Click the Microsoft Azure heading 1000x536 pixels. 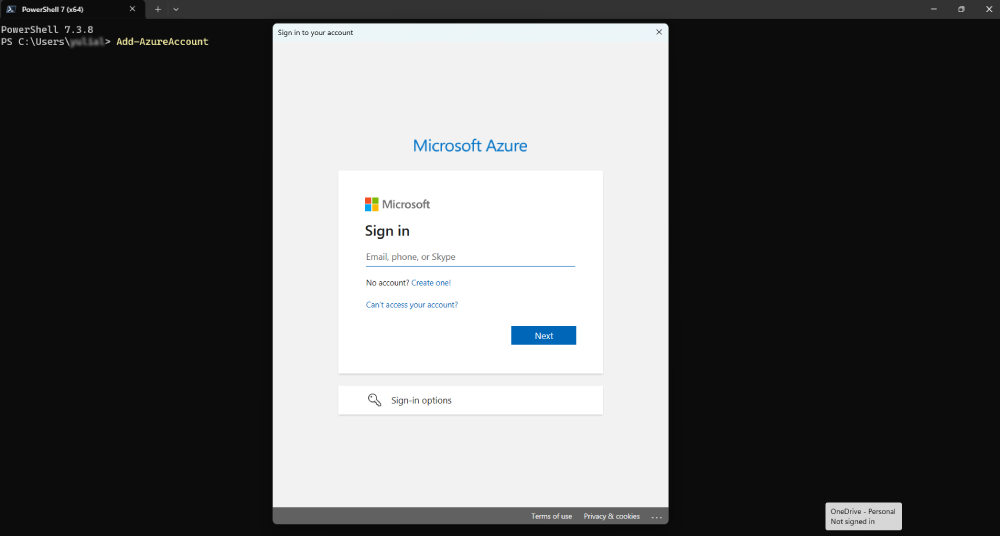(x=470, y=145)
